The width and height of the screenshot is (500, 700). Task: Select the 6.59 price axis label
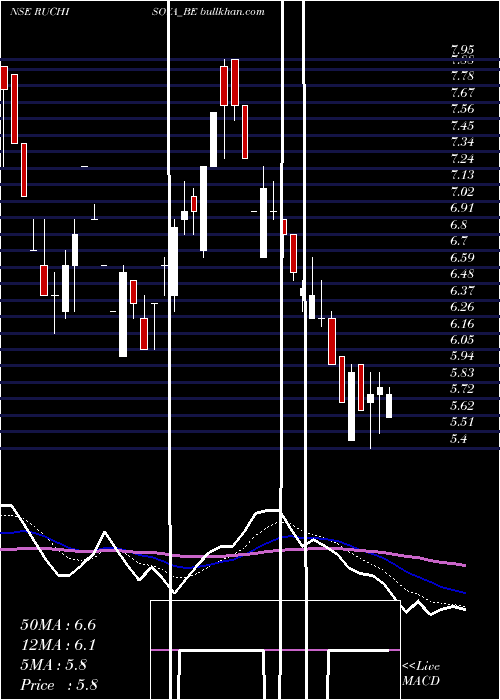pyautogui.click(x=462, y=258)
